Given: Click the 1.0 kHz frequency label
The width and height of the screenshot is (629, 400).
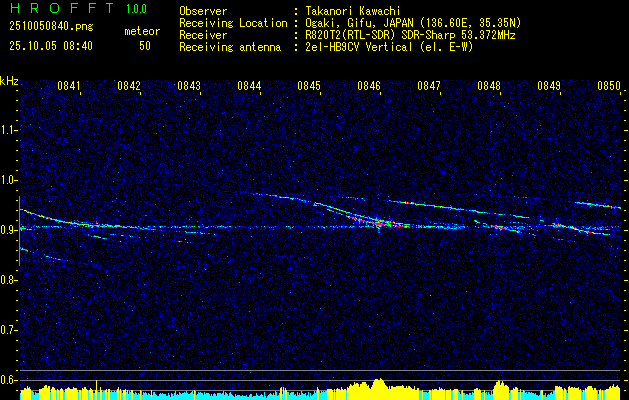Looking at the screenshot, I should pos(9,180).
